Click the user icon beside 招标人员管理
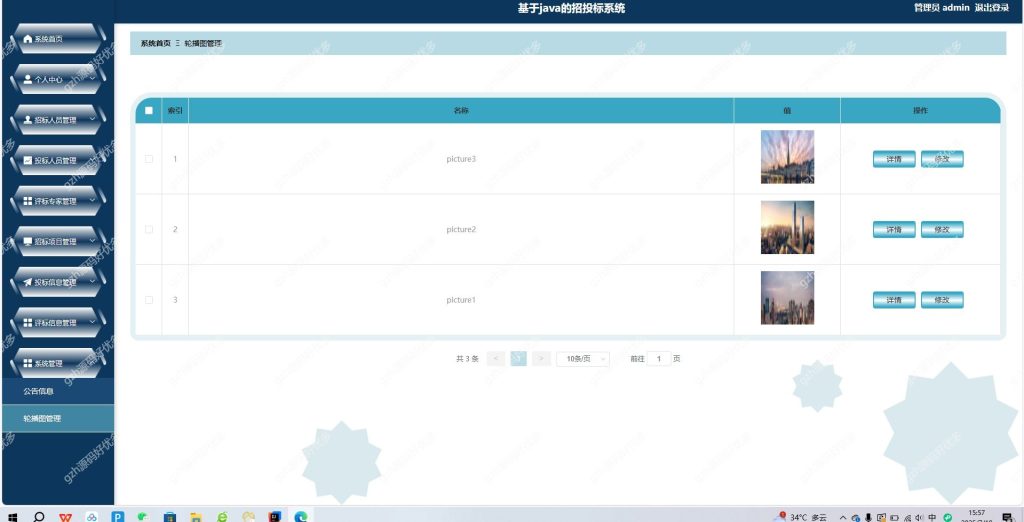This screenshot has height=522, width=1024. coord(27,120)
